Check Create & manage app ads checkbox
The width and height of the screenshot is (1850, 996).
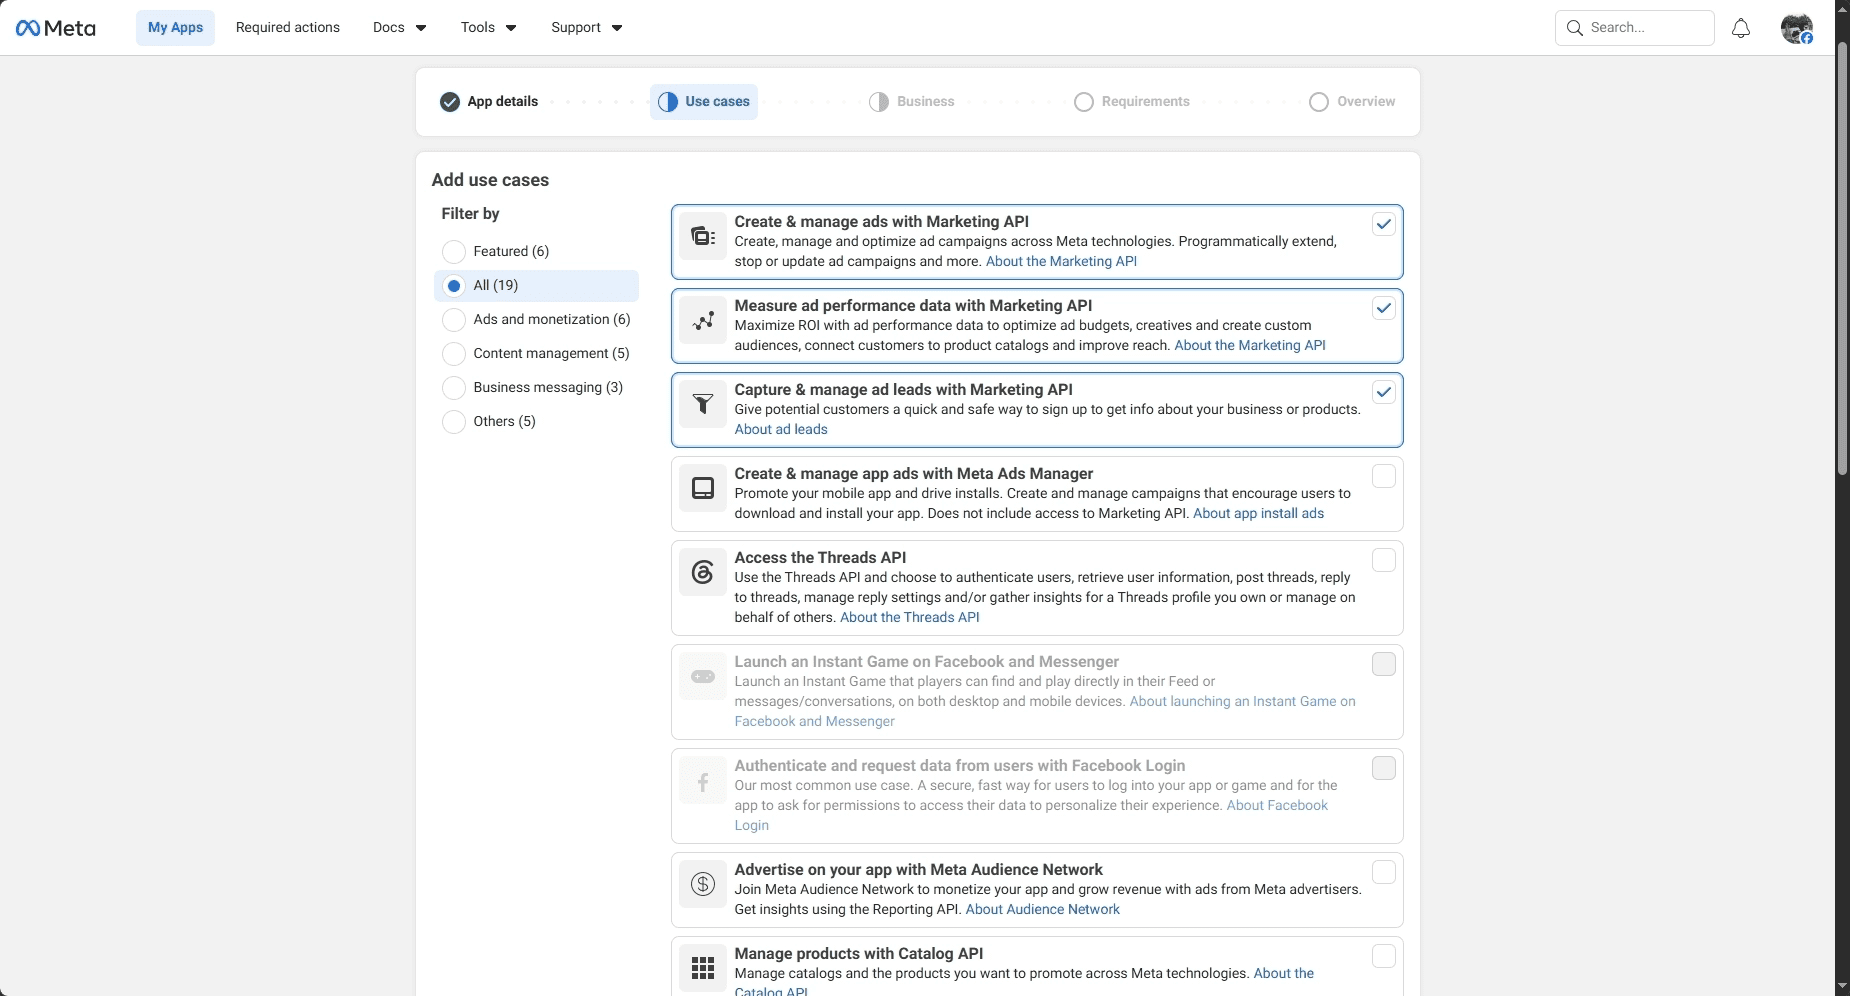coord(1384,476)
